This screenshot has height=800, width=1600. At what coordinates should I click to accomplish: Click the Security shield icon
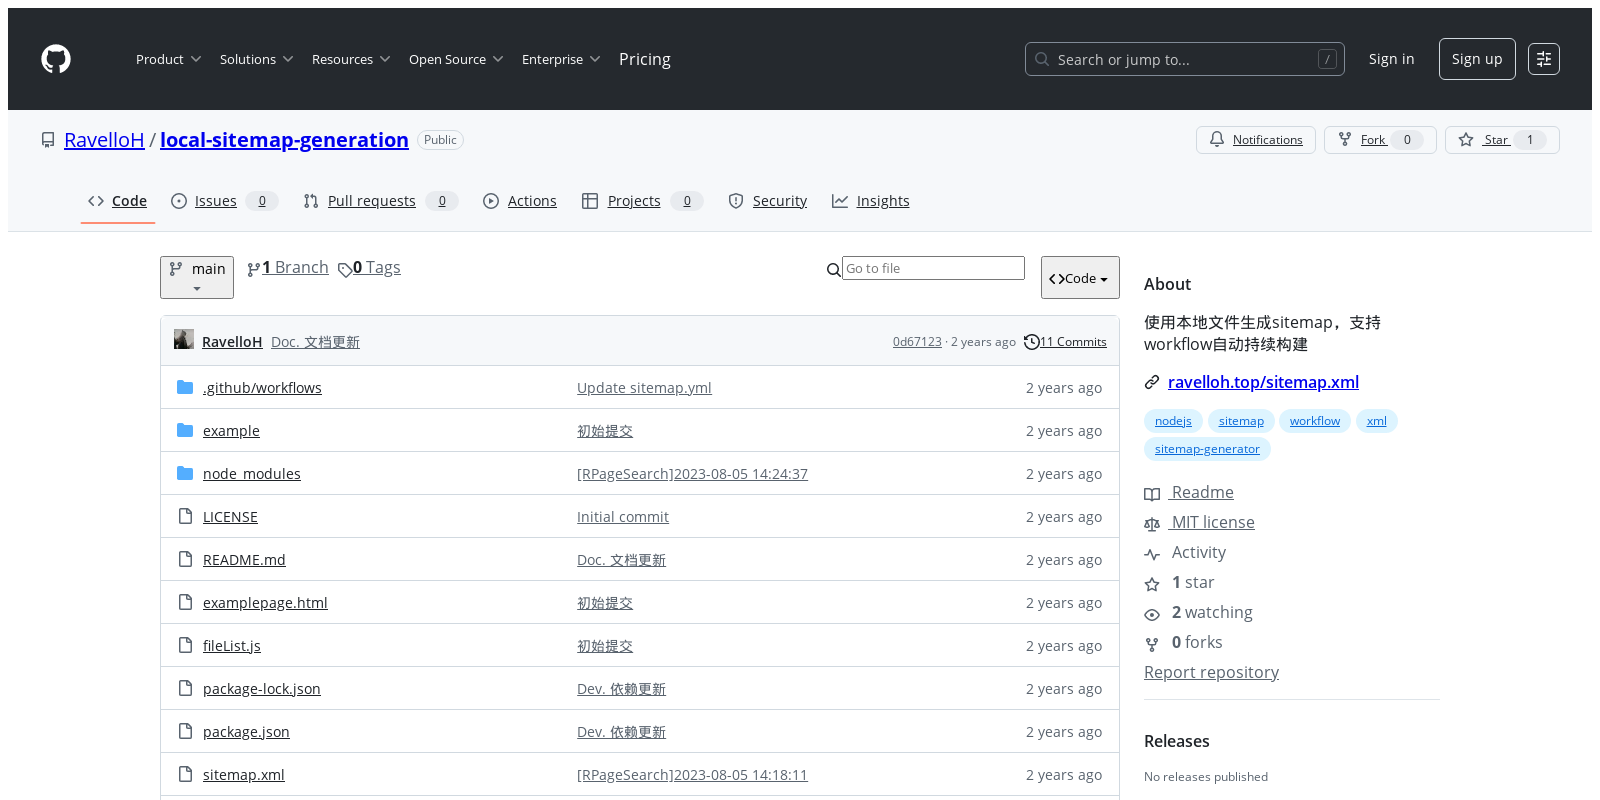point(736,201)
